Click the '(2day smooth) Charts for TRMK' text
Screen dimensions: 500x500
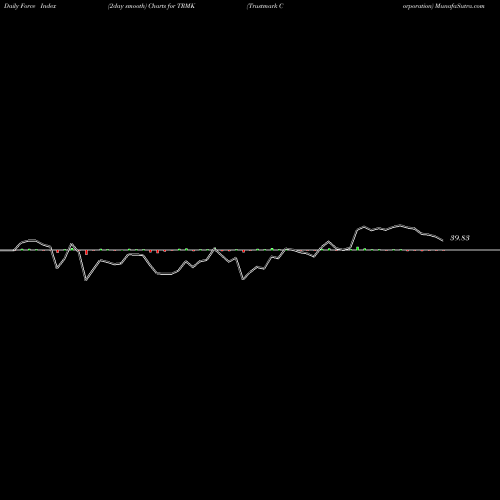pyautogui.click(x=151, y=6)
